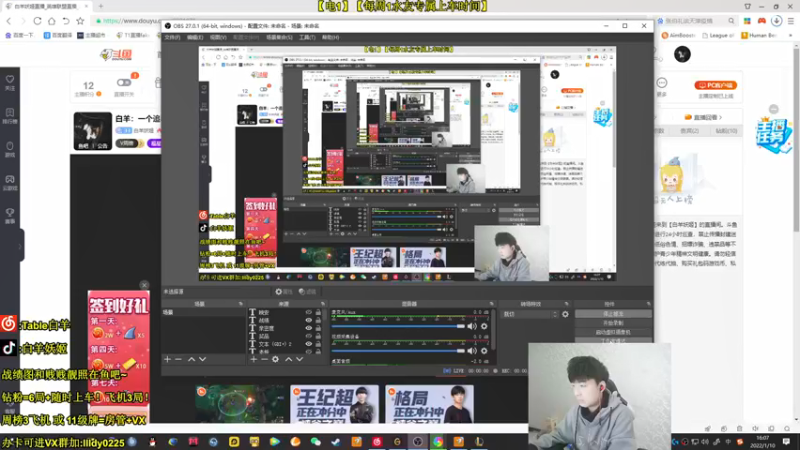Start virtual camera in OBS controls

pyautogui.click(x=613, y=332)
